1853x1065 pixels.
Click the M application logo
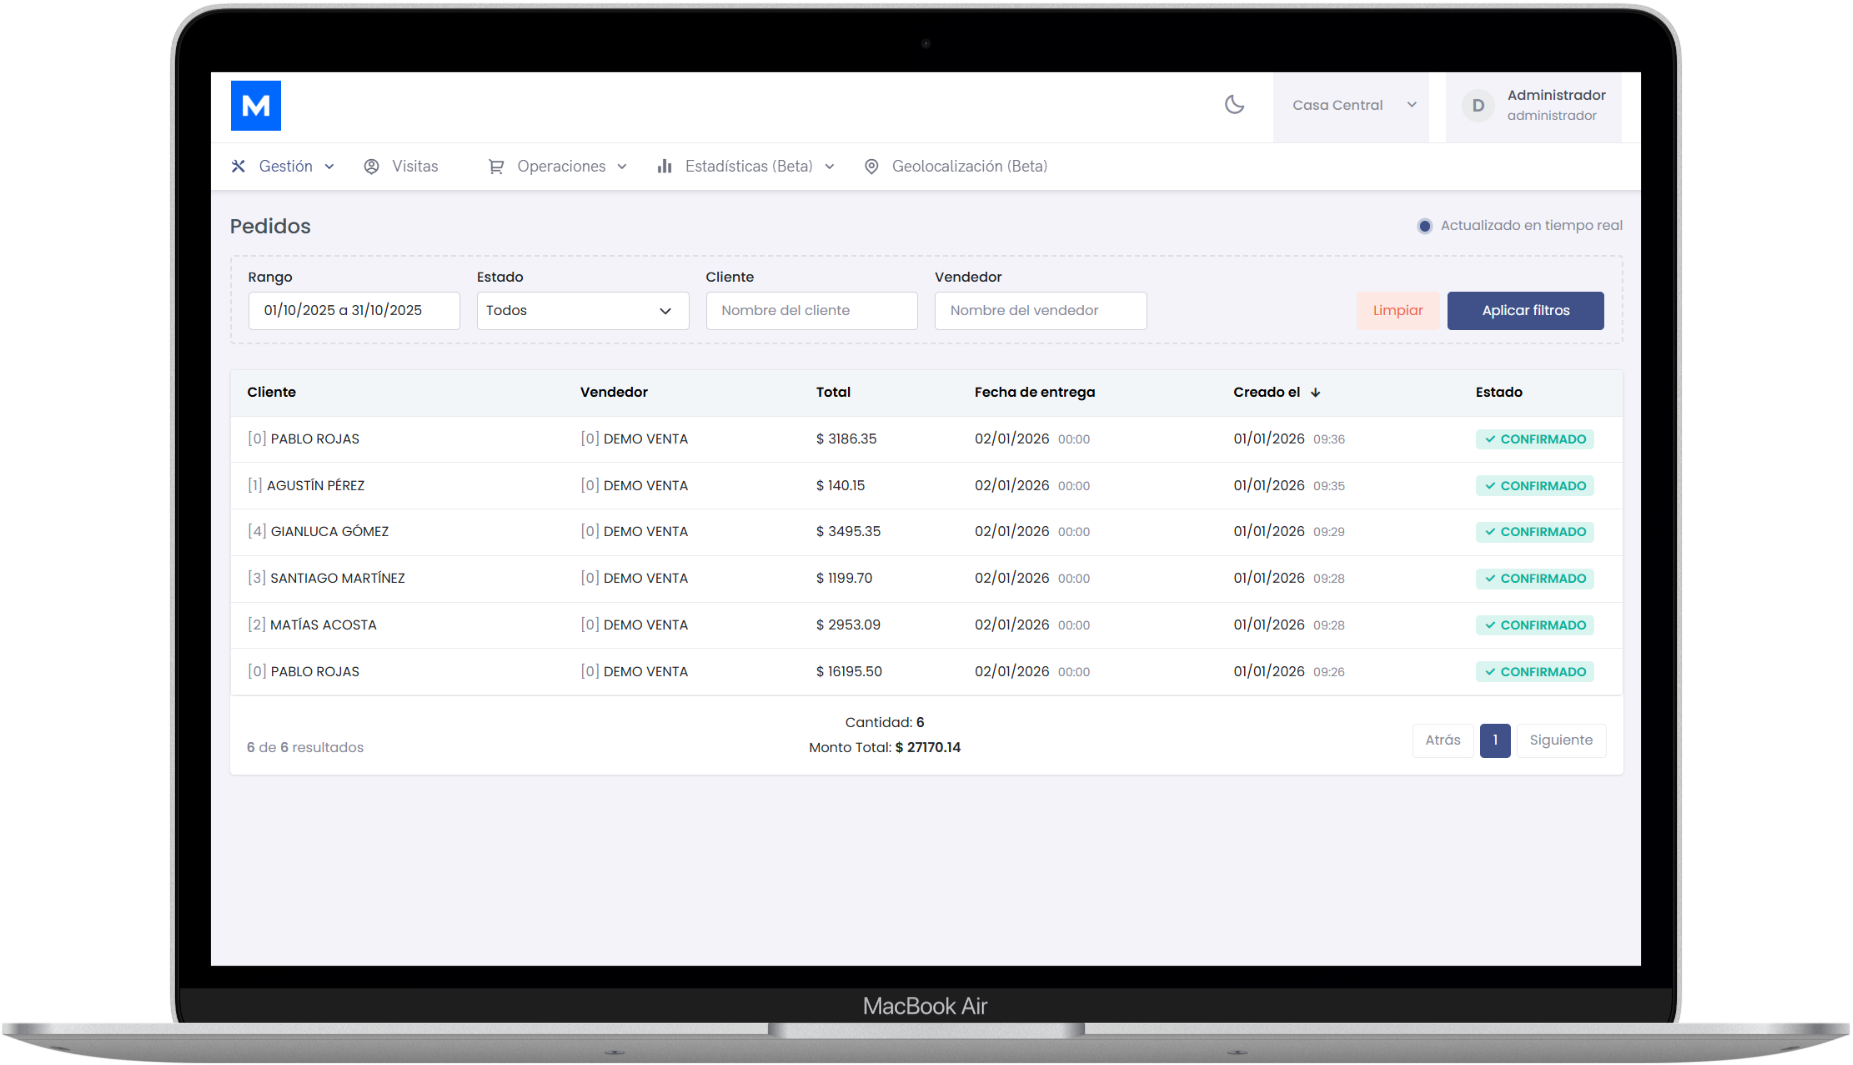point(255,105)
